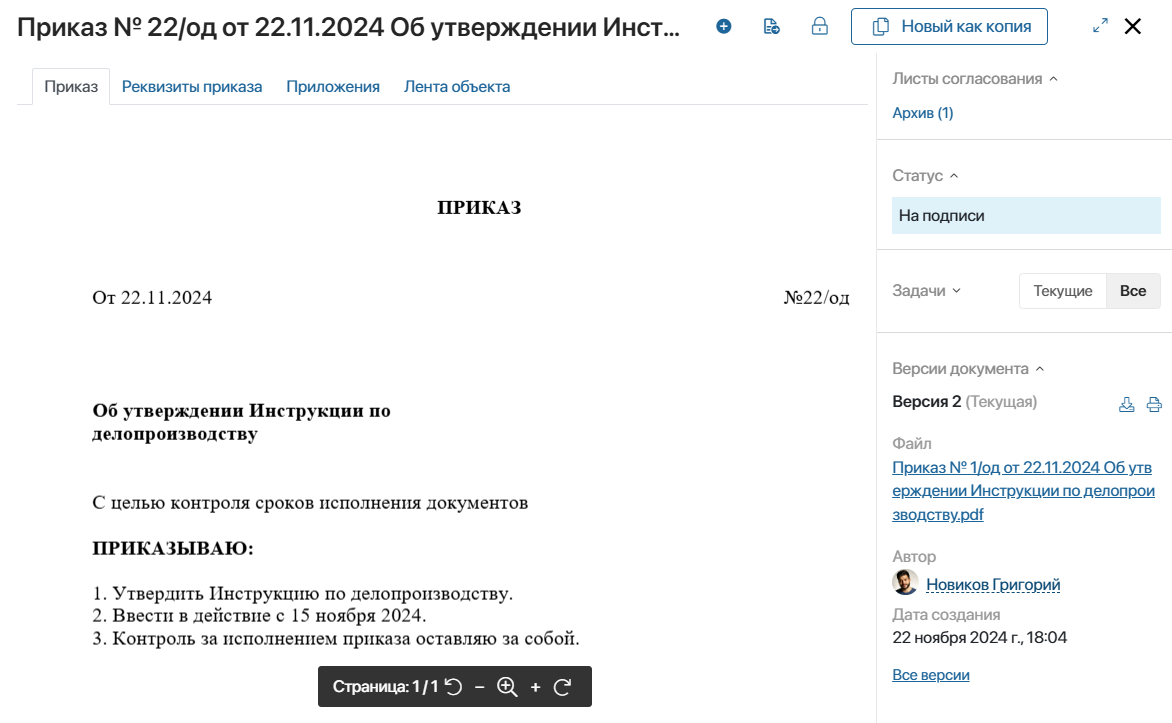Image resolution: width=1172 pixels, height=723 pixels.
Task: Close the order document window
Action: pyautogui.click(x=1133, y=26)
